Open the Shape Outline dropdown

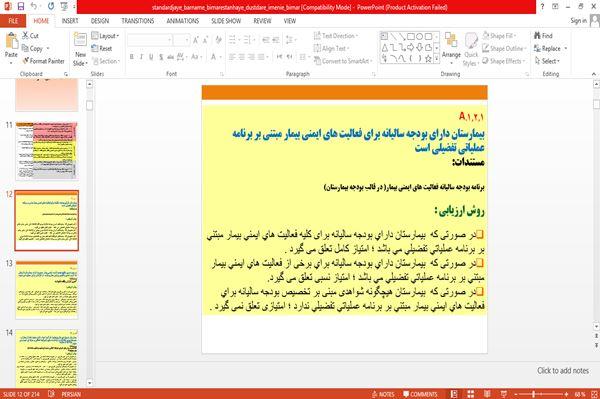pyautogui.click(x=504, y=48)
